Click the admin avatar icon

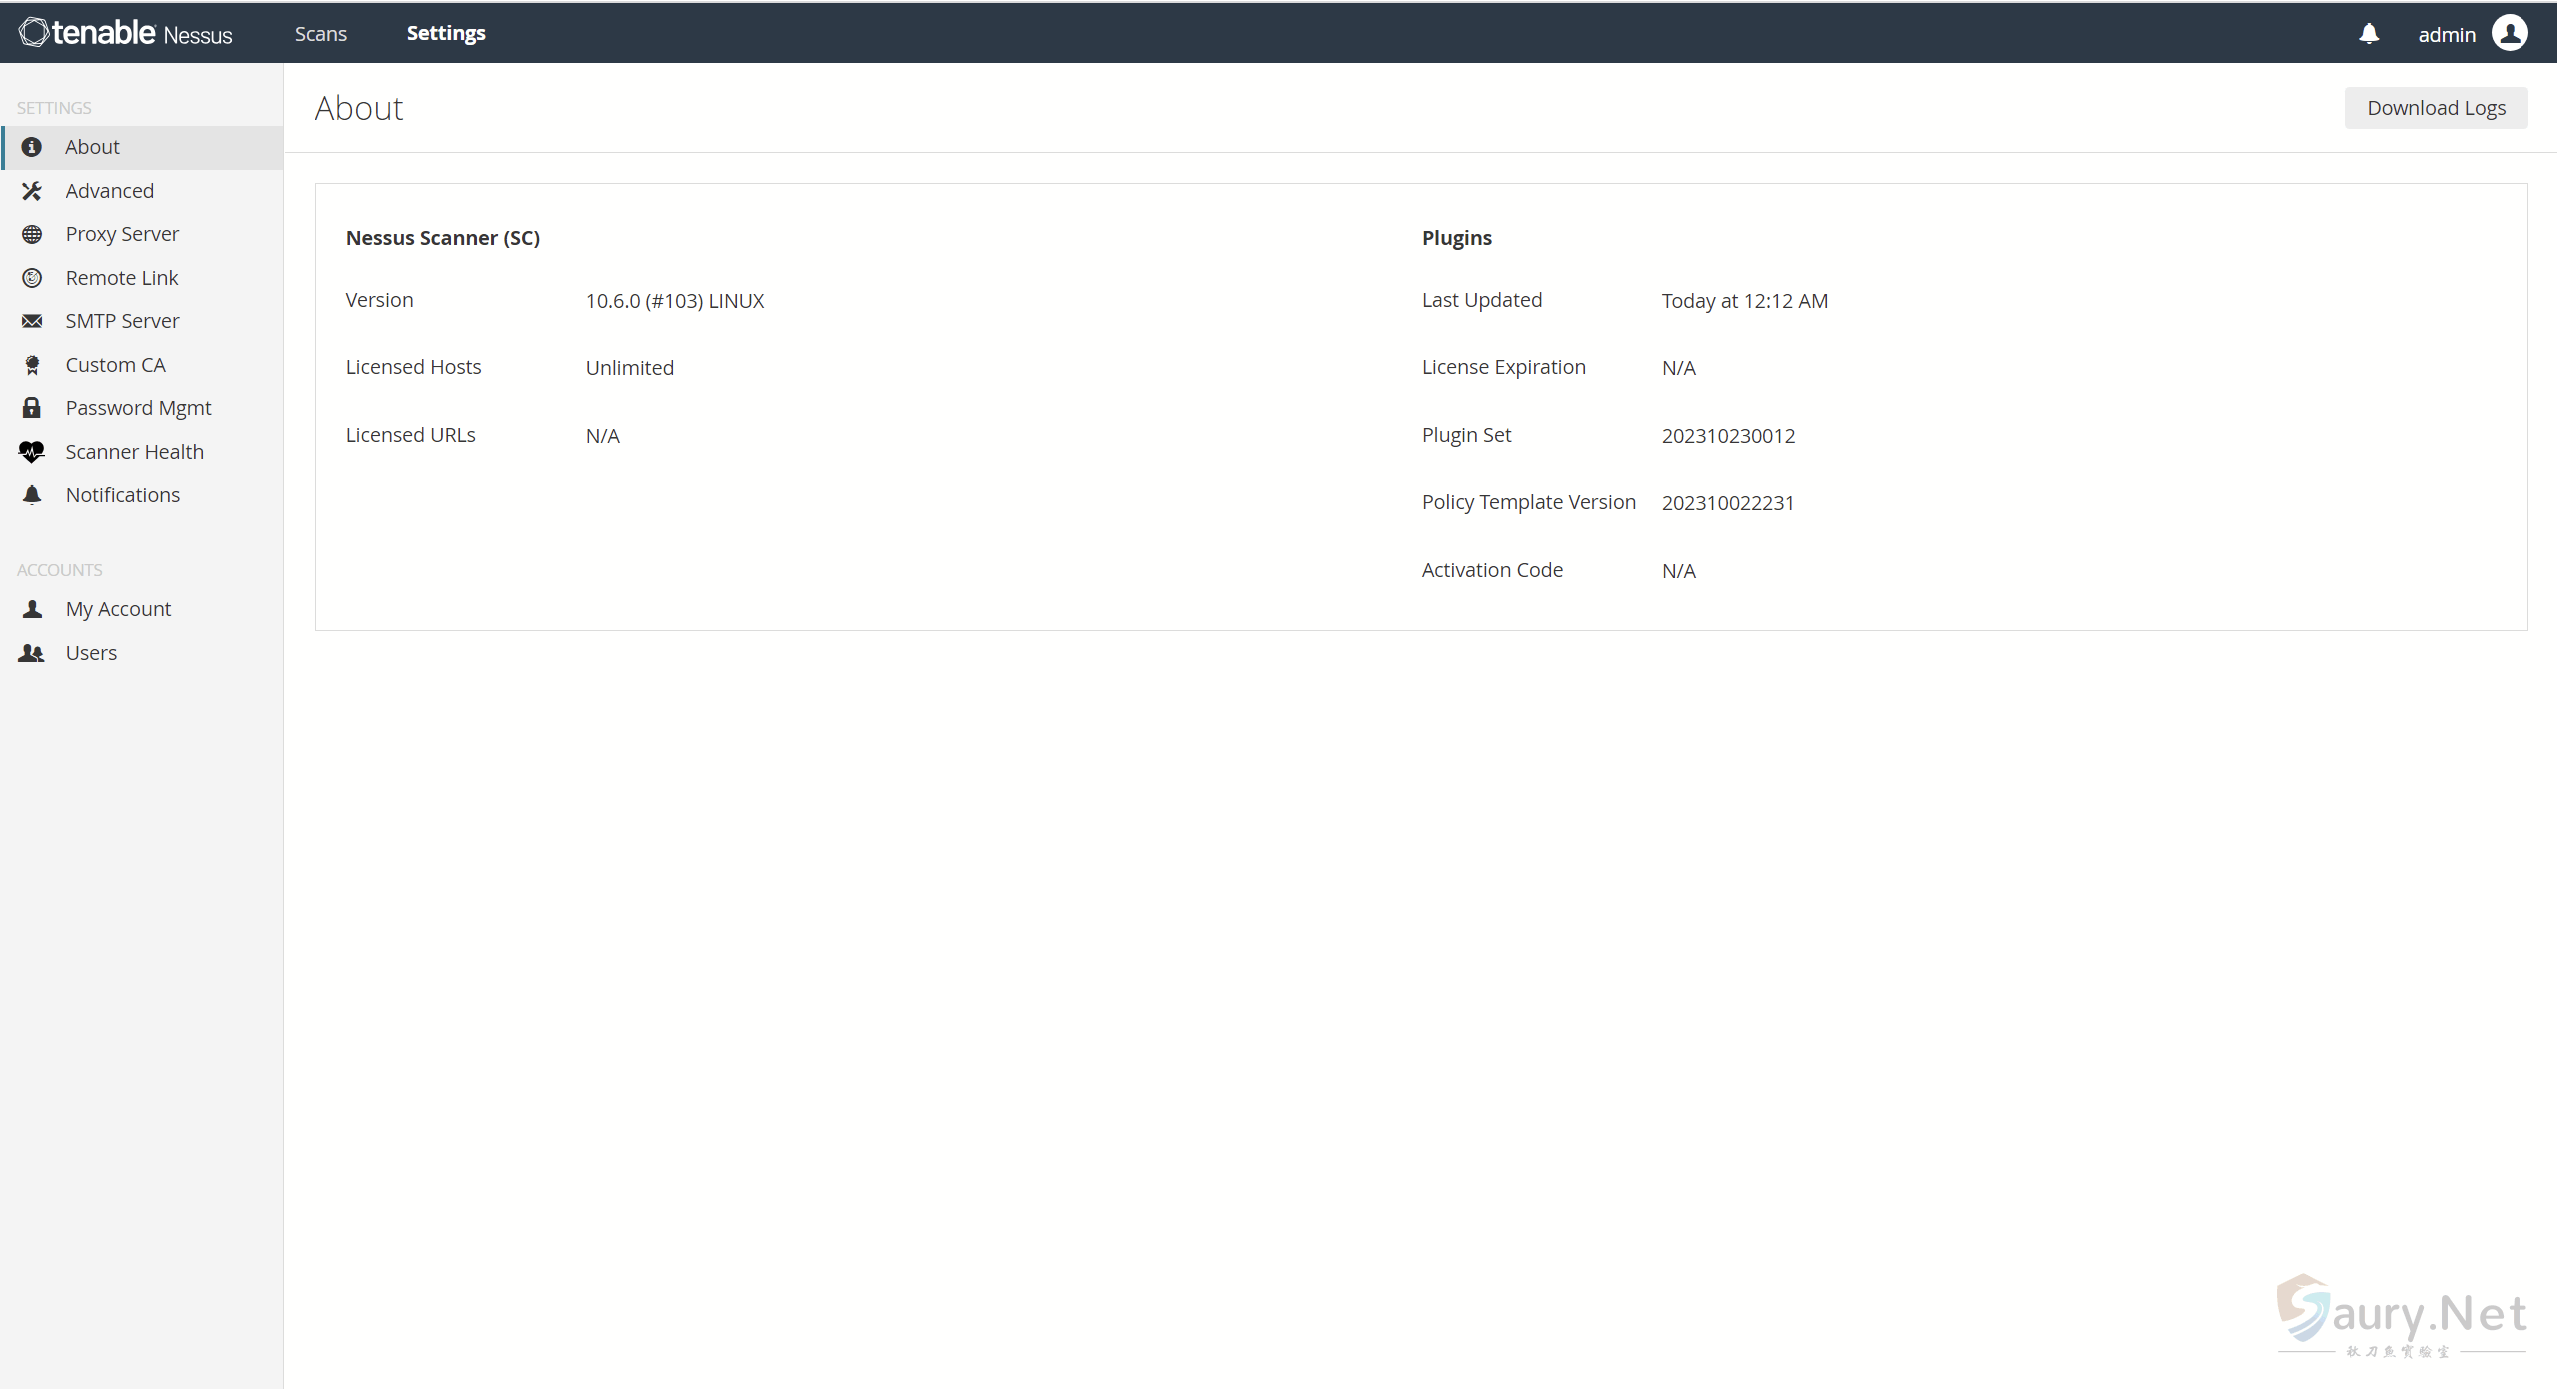(x=2510, y=33)
